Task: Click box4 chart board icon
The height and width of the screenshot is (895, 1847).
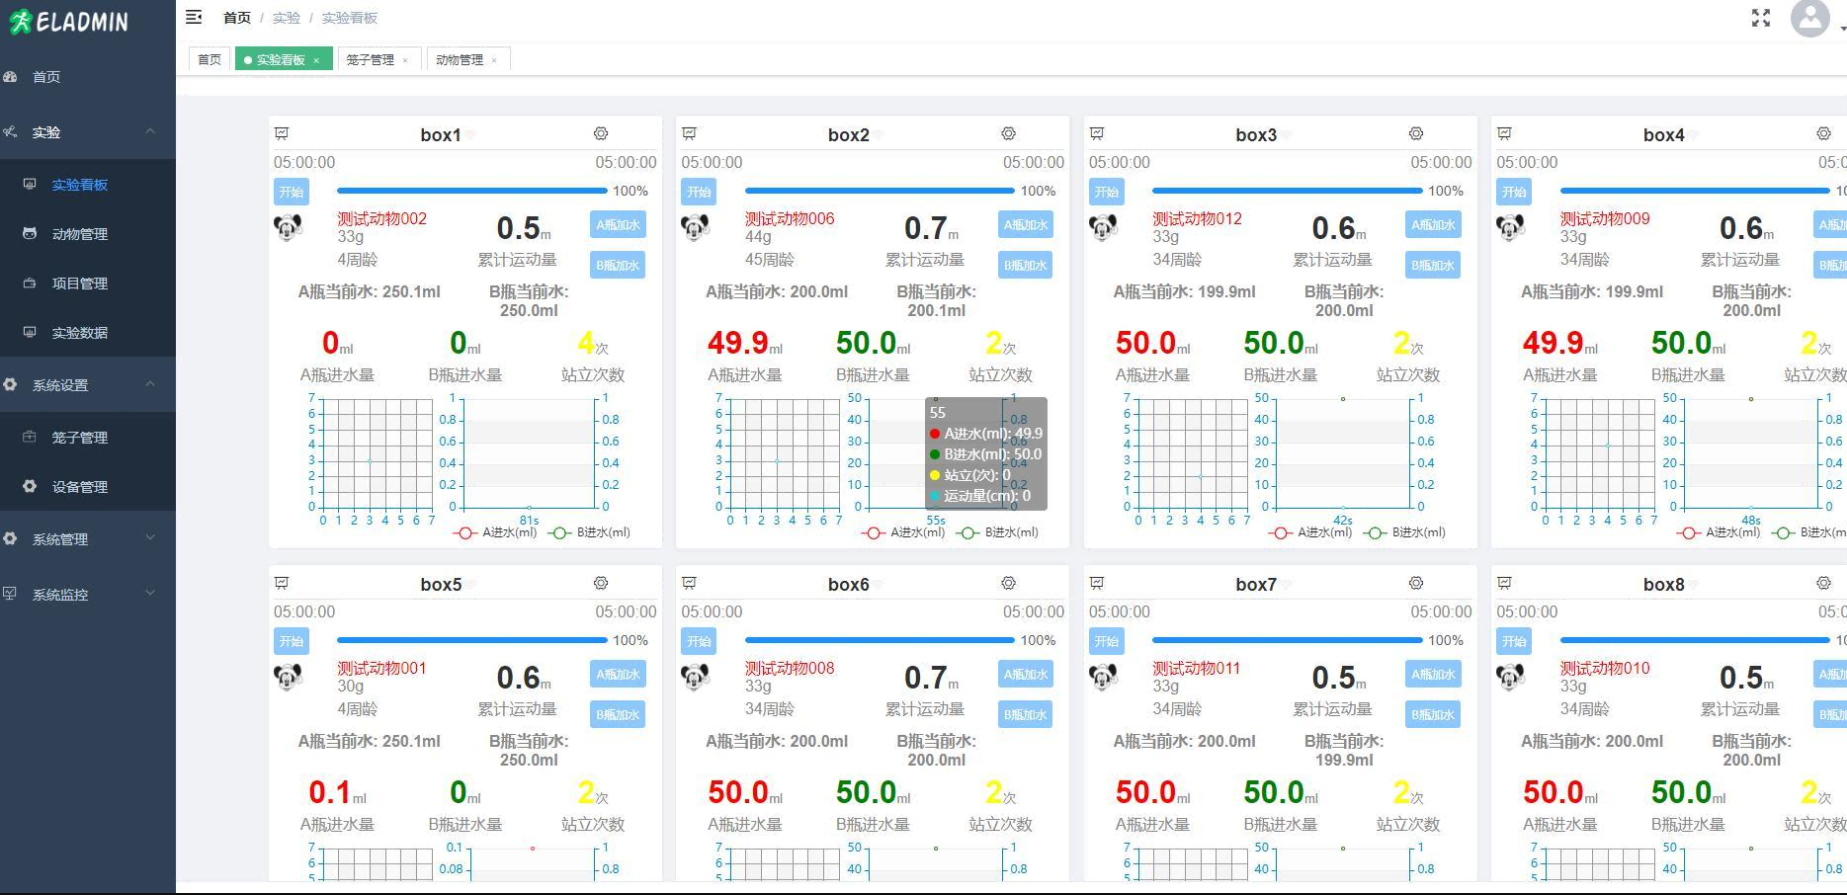Action: click(x=1505, y=133)
